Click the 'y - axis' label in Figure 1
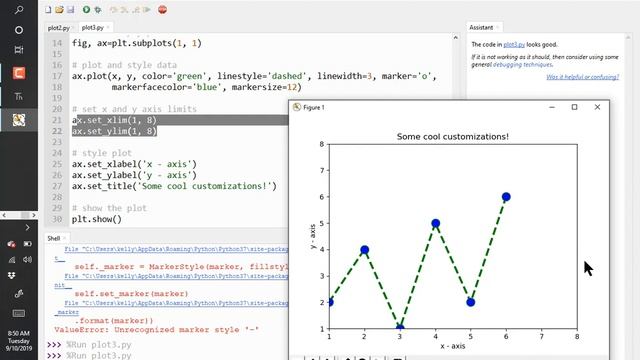The height and width of the screenshot is (360, 640). pyautogui.click(x=313, y=236)
